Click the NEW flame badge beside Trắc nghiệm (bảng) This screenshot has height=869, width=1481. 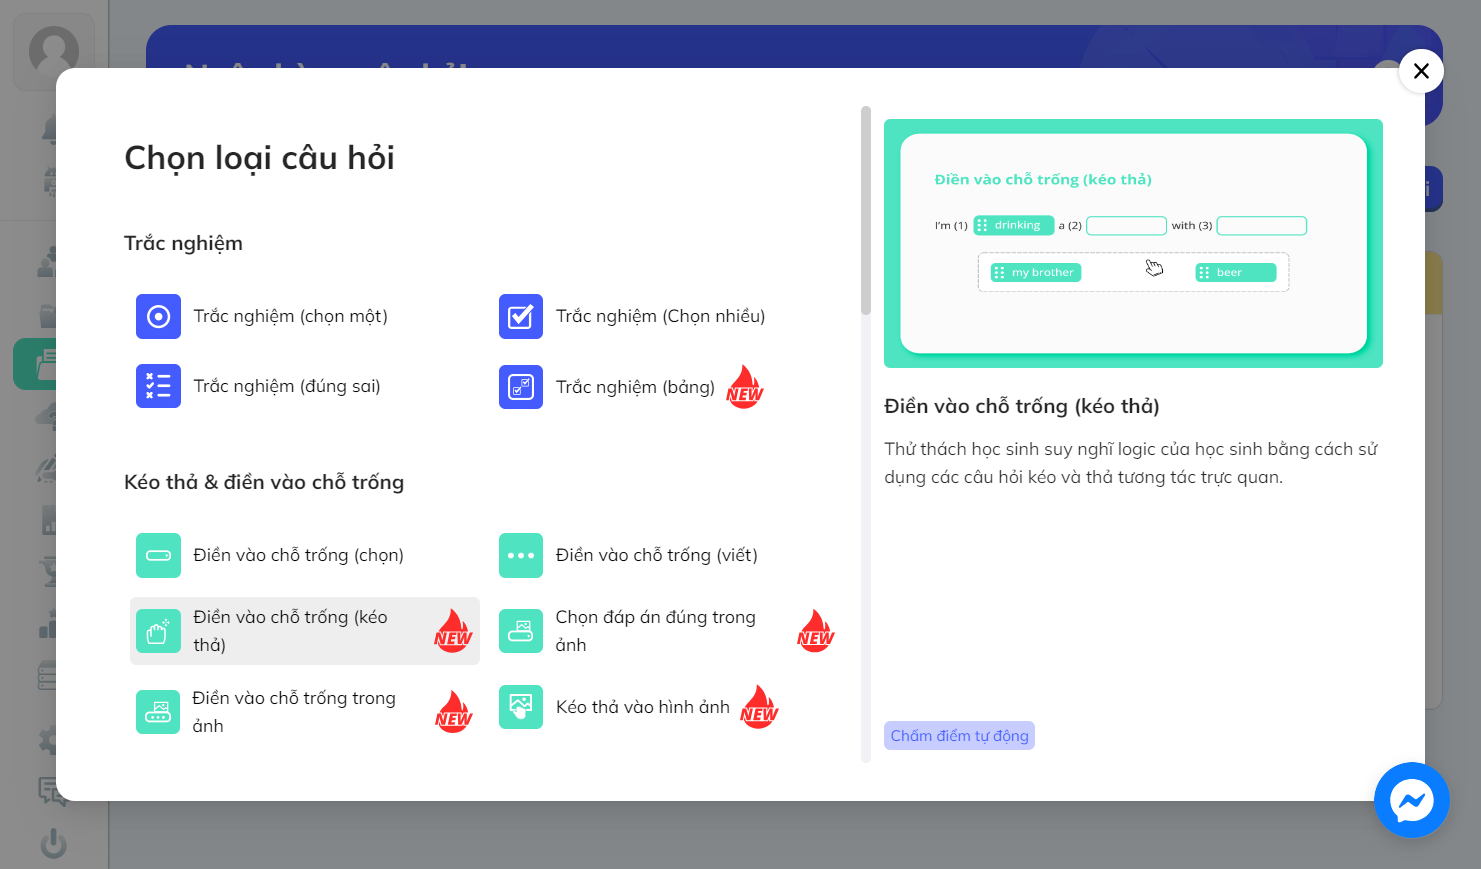(744, 387)
